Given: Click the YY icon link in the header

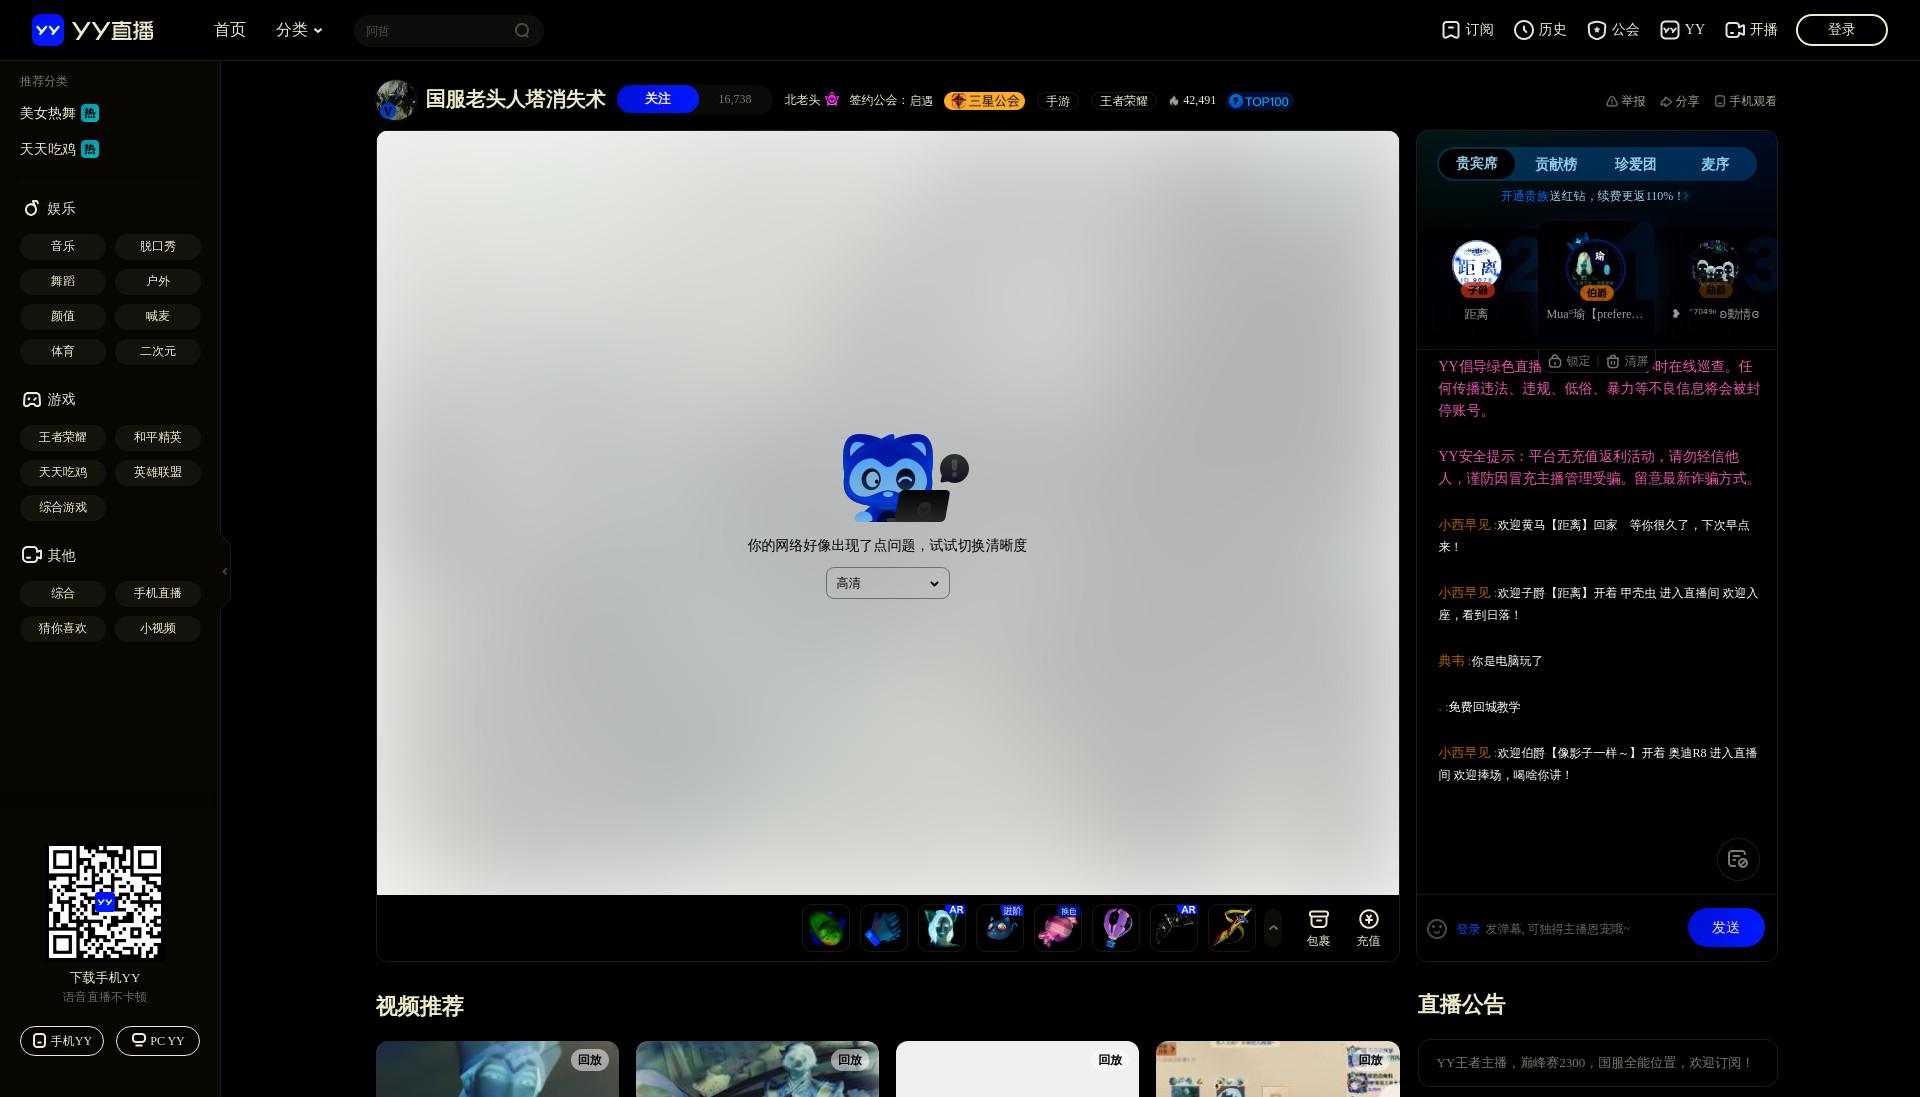Looking at the screenshot, I should (1682, 30).
